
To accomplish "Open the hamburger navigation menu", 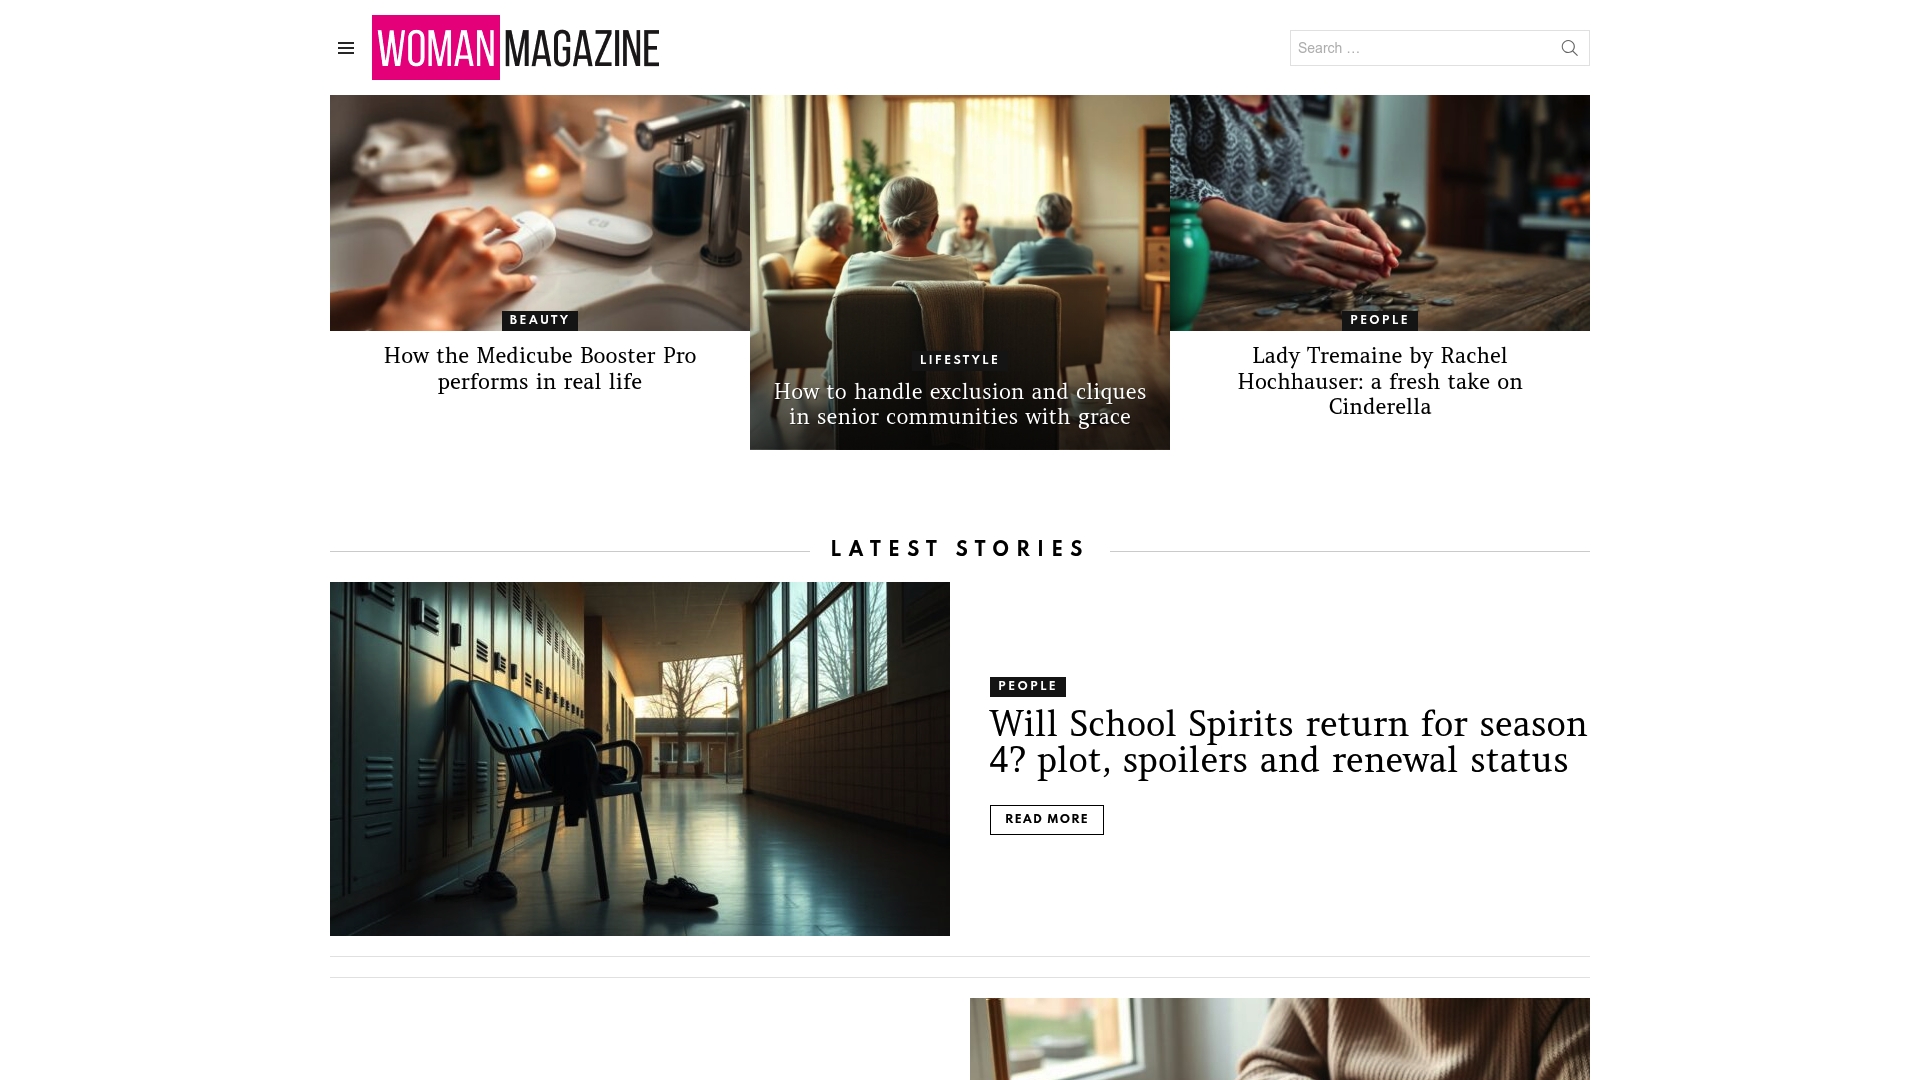I will (346, 48).
